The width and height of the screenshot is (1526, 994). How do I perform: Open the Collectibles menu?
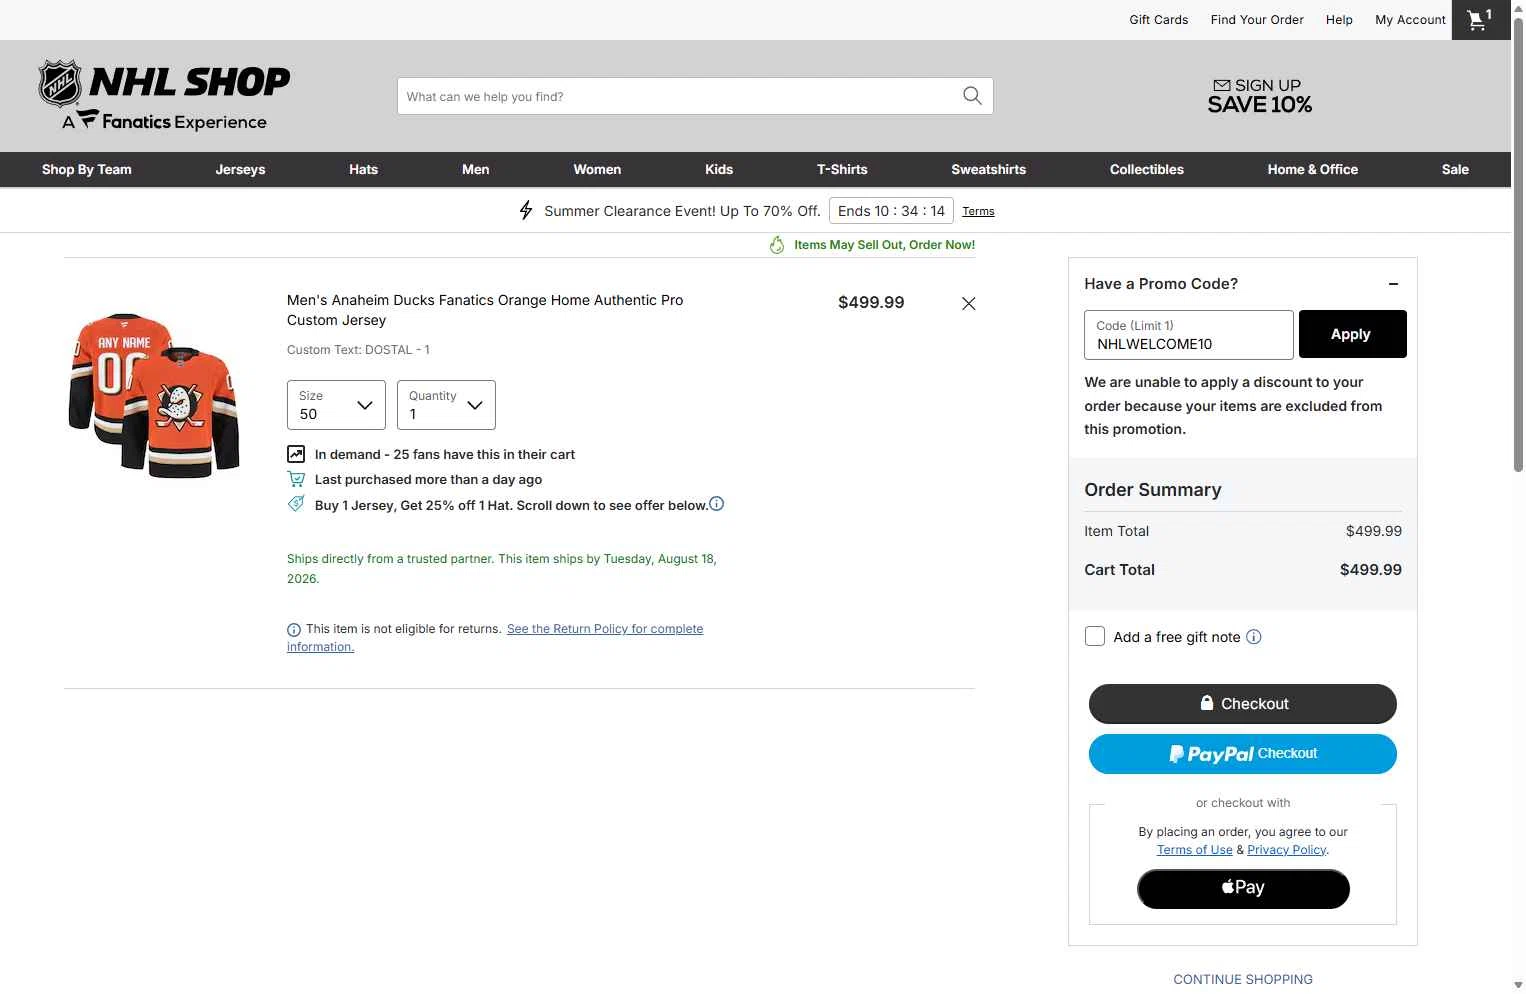[1147, 170]
